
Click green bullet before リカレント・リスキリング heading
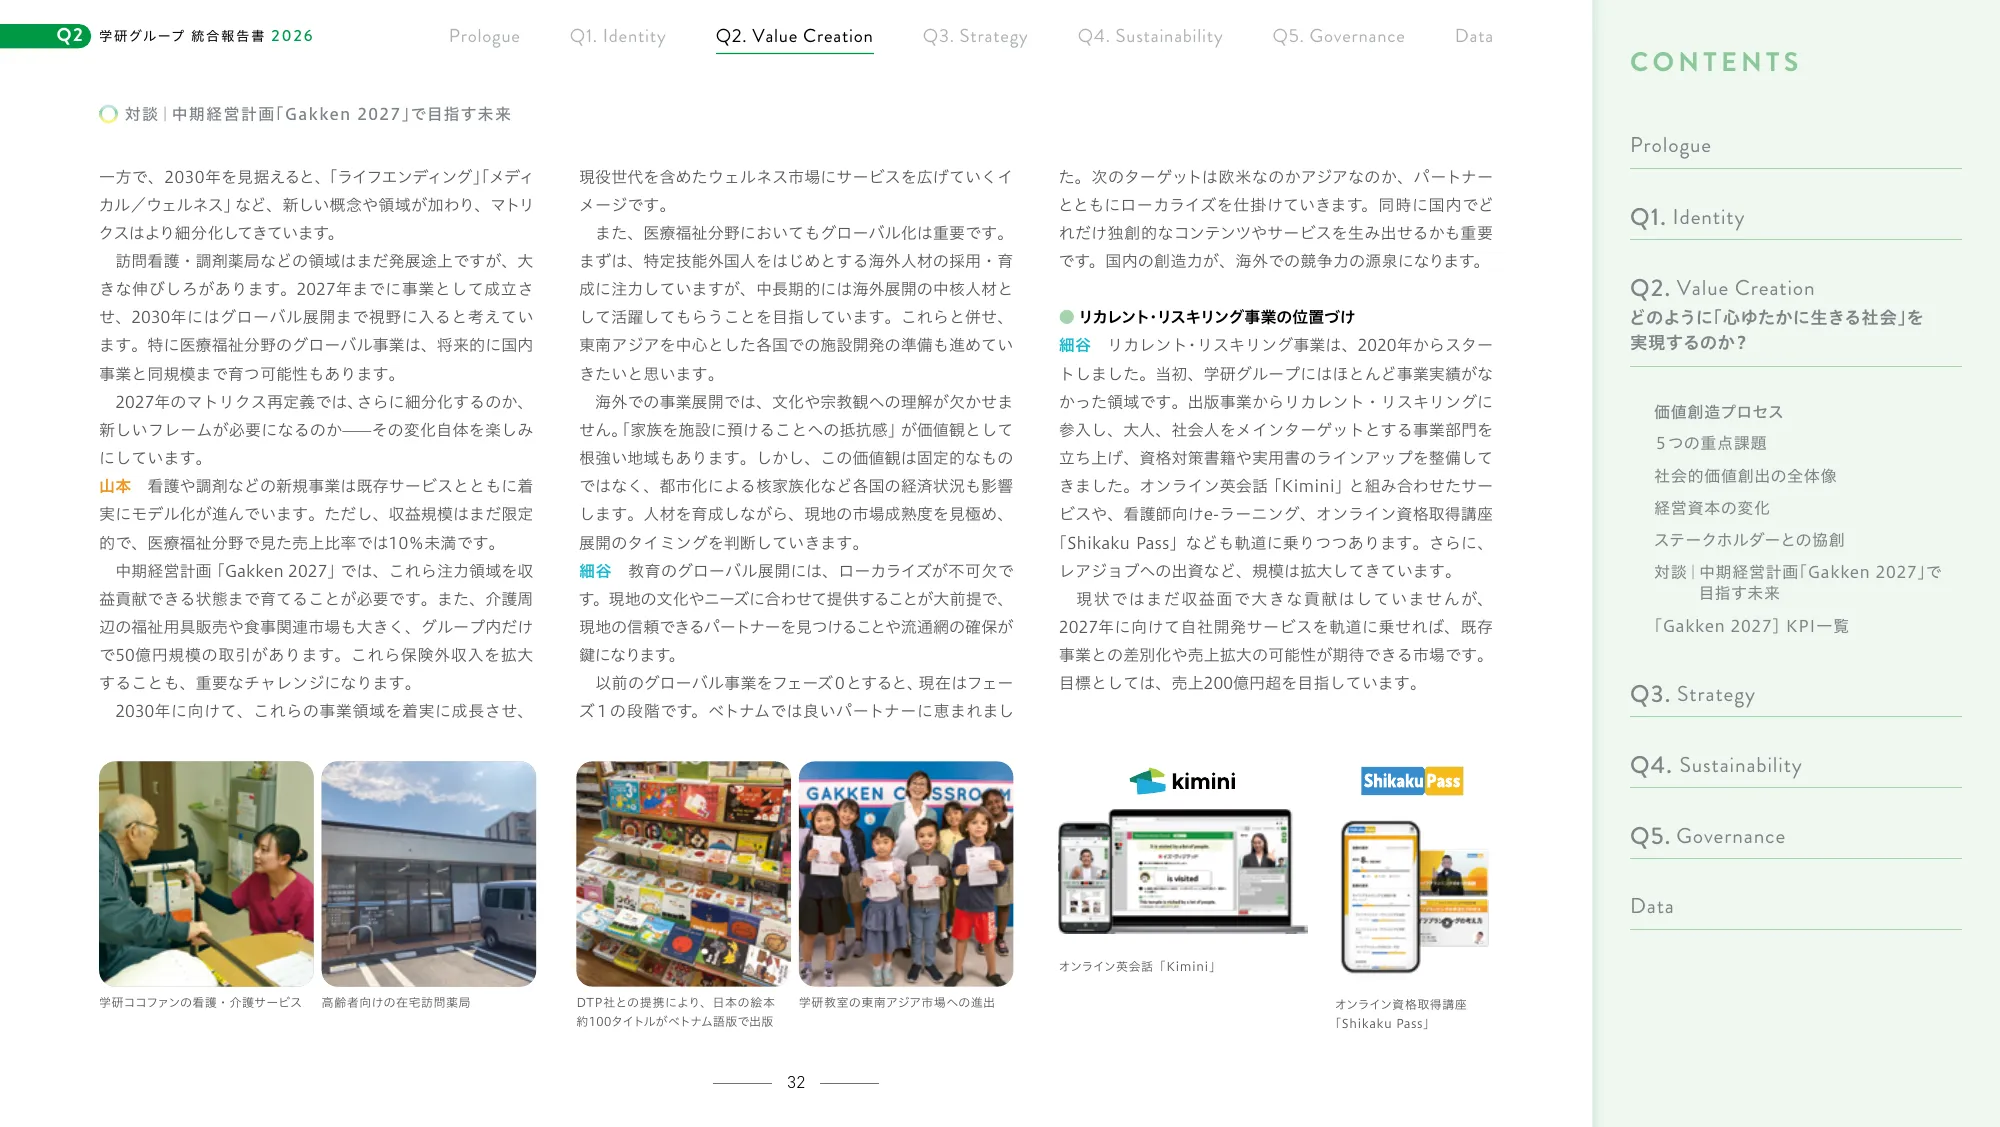pyautogui.click(x=1066, y=317)
